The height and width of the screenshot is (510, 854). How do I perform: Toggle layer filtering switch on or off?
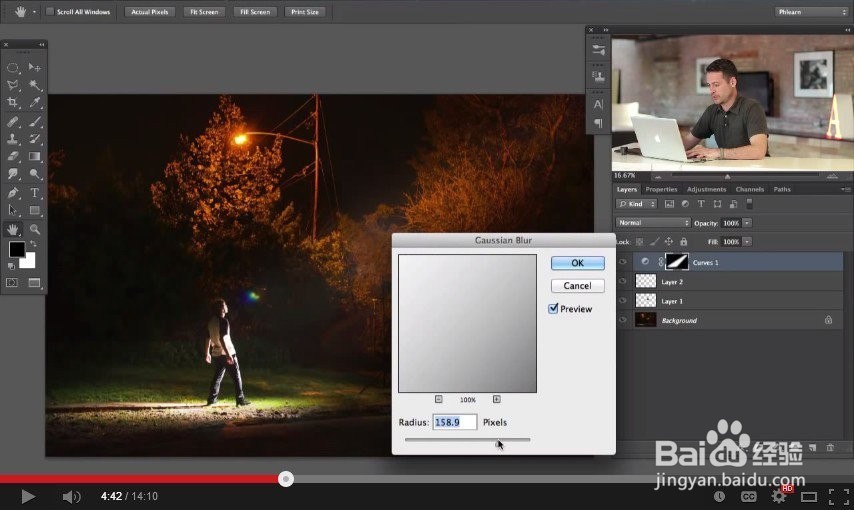pyautogui.click(x=749, y=203)
